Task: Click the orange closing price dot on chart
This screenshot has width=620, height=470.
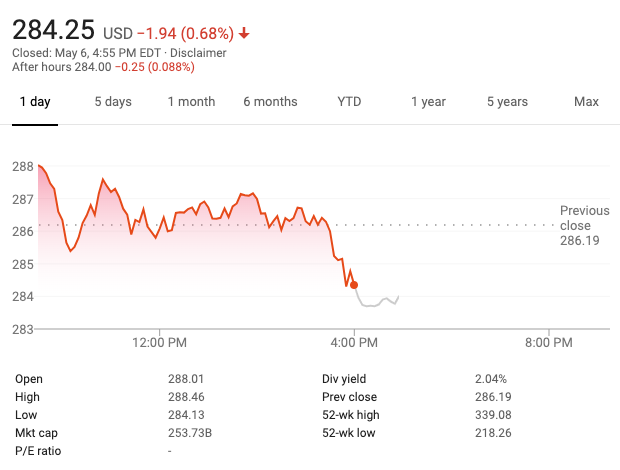Action: pos(354,285)
